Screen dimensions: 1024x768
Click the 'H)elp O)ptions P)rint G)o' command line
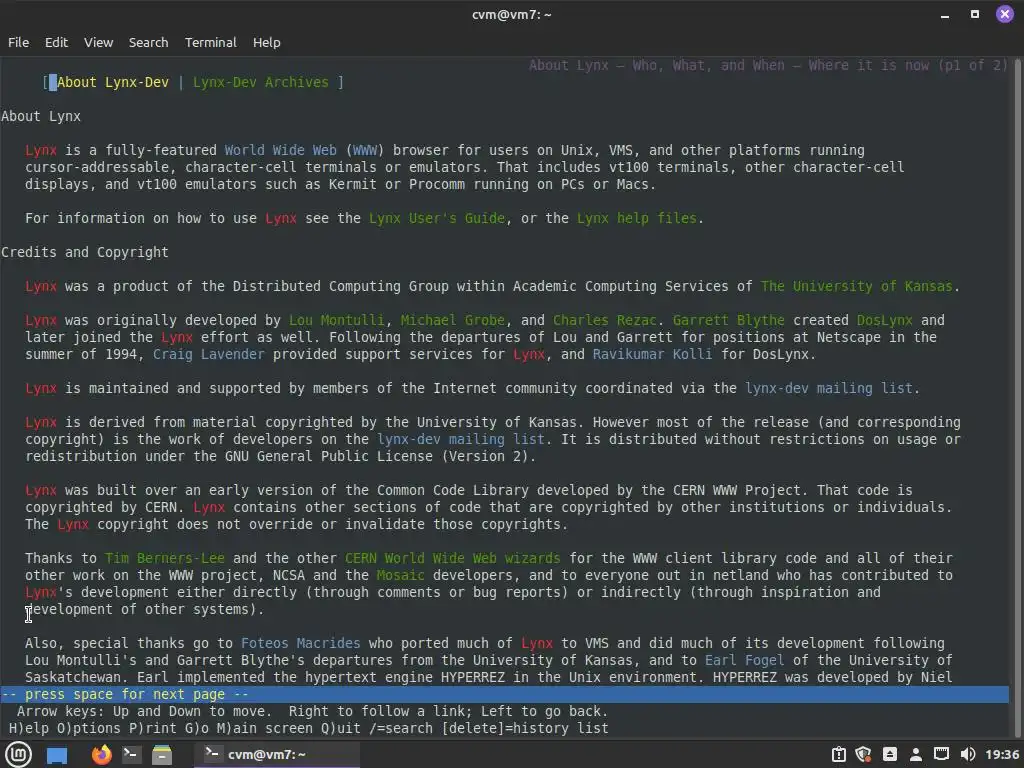coord(308,728)
